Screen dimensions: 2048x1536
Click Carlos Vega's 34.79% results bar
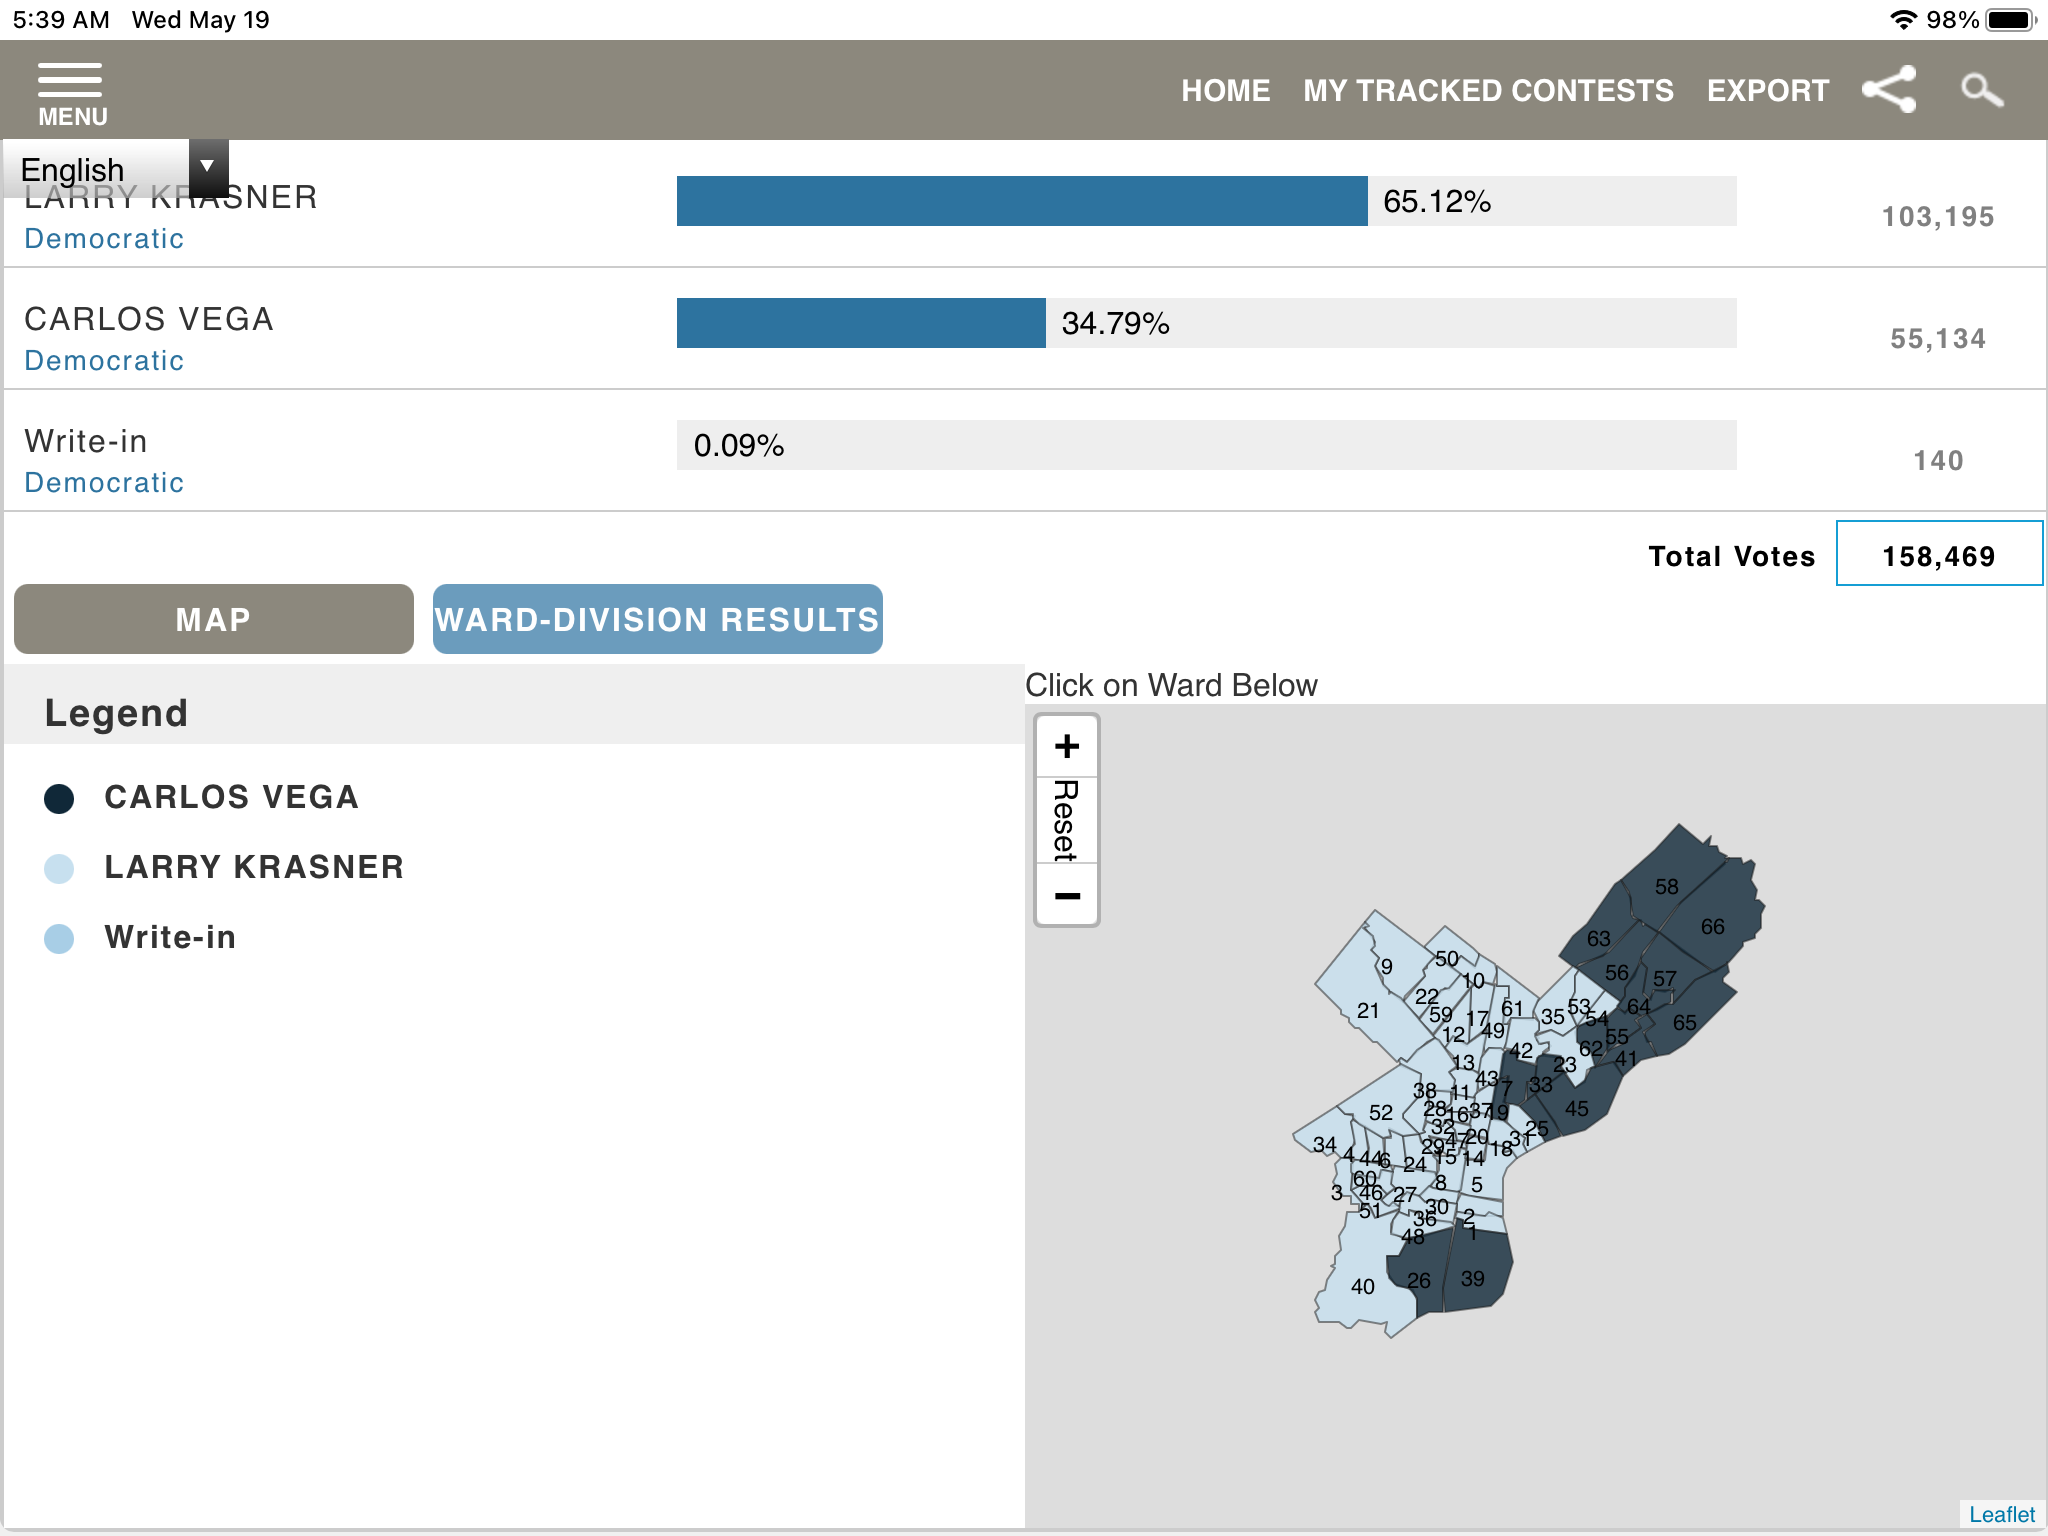point(861,323)
